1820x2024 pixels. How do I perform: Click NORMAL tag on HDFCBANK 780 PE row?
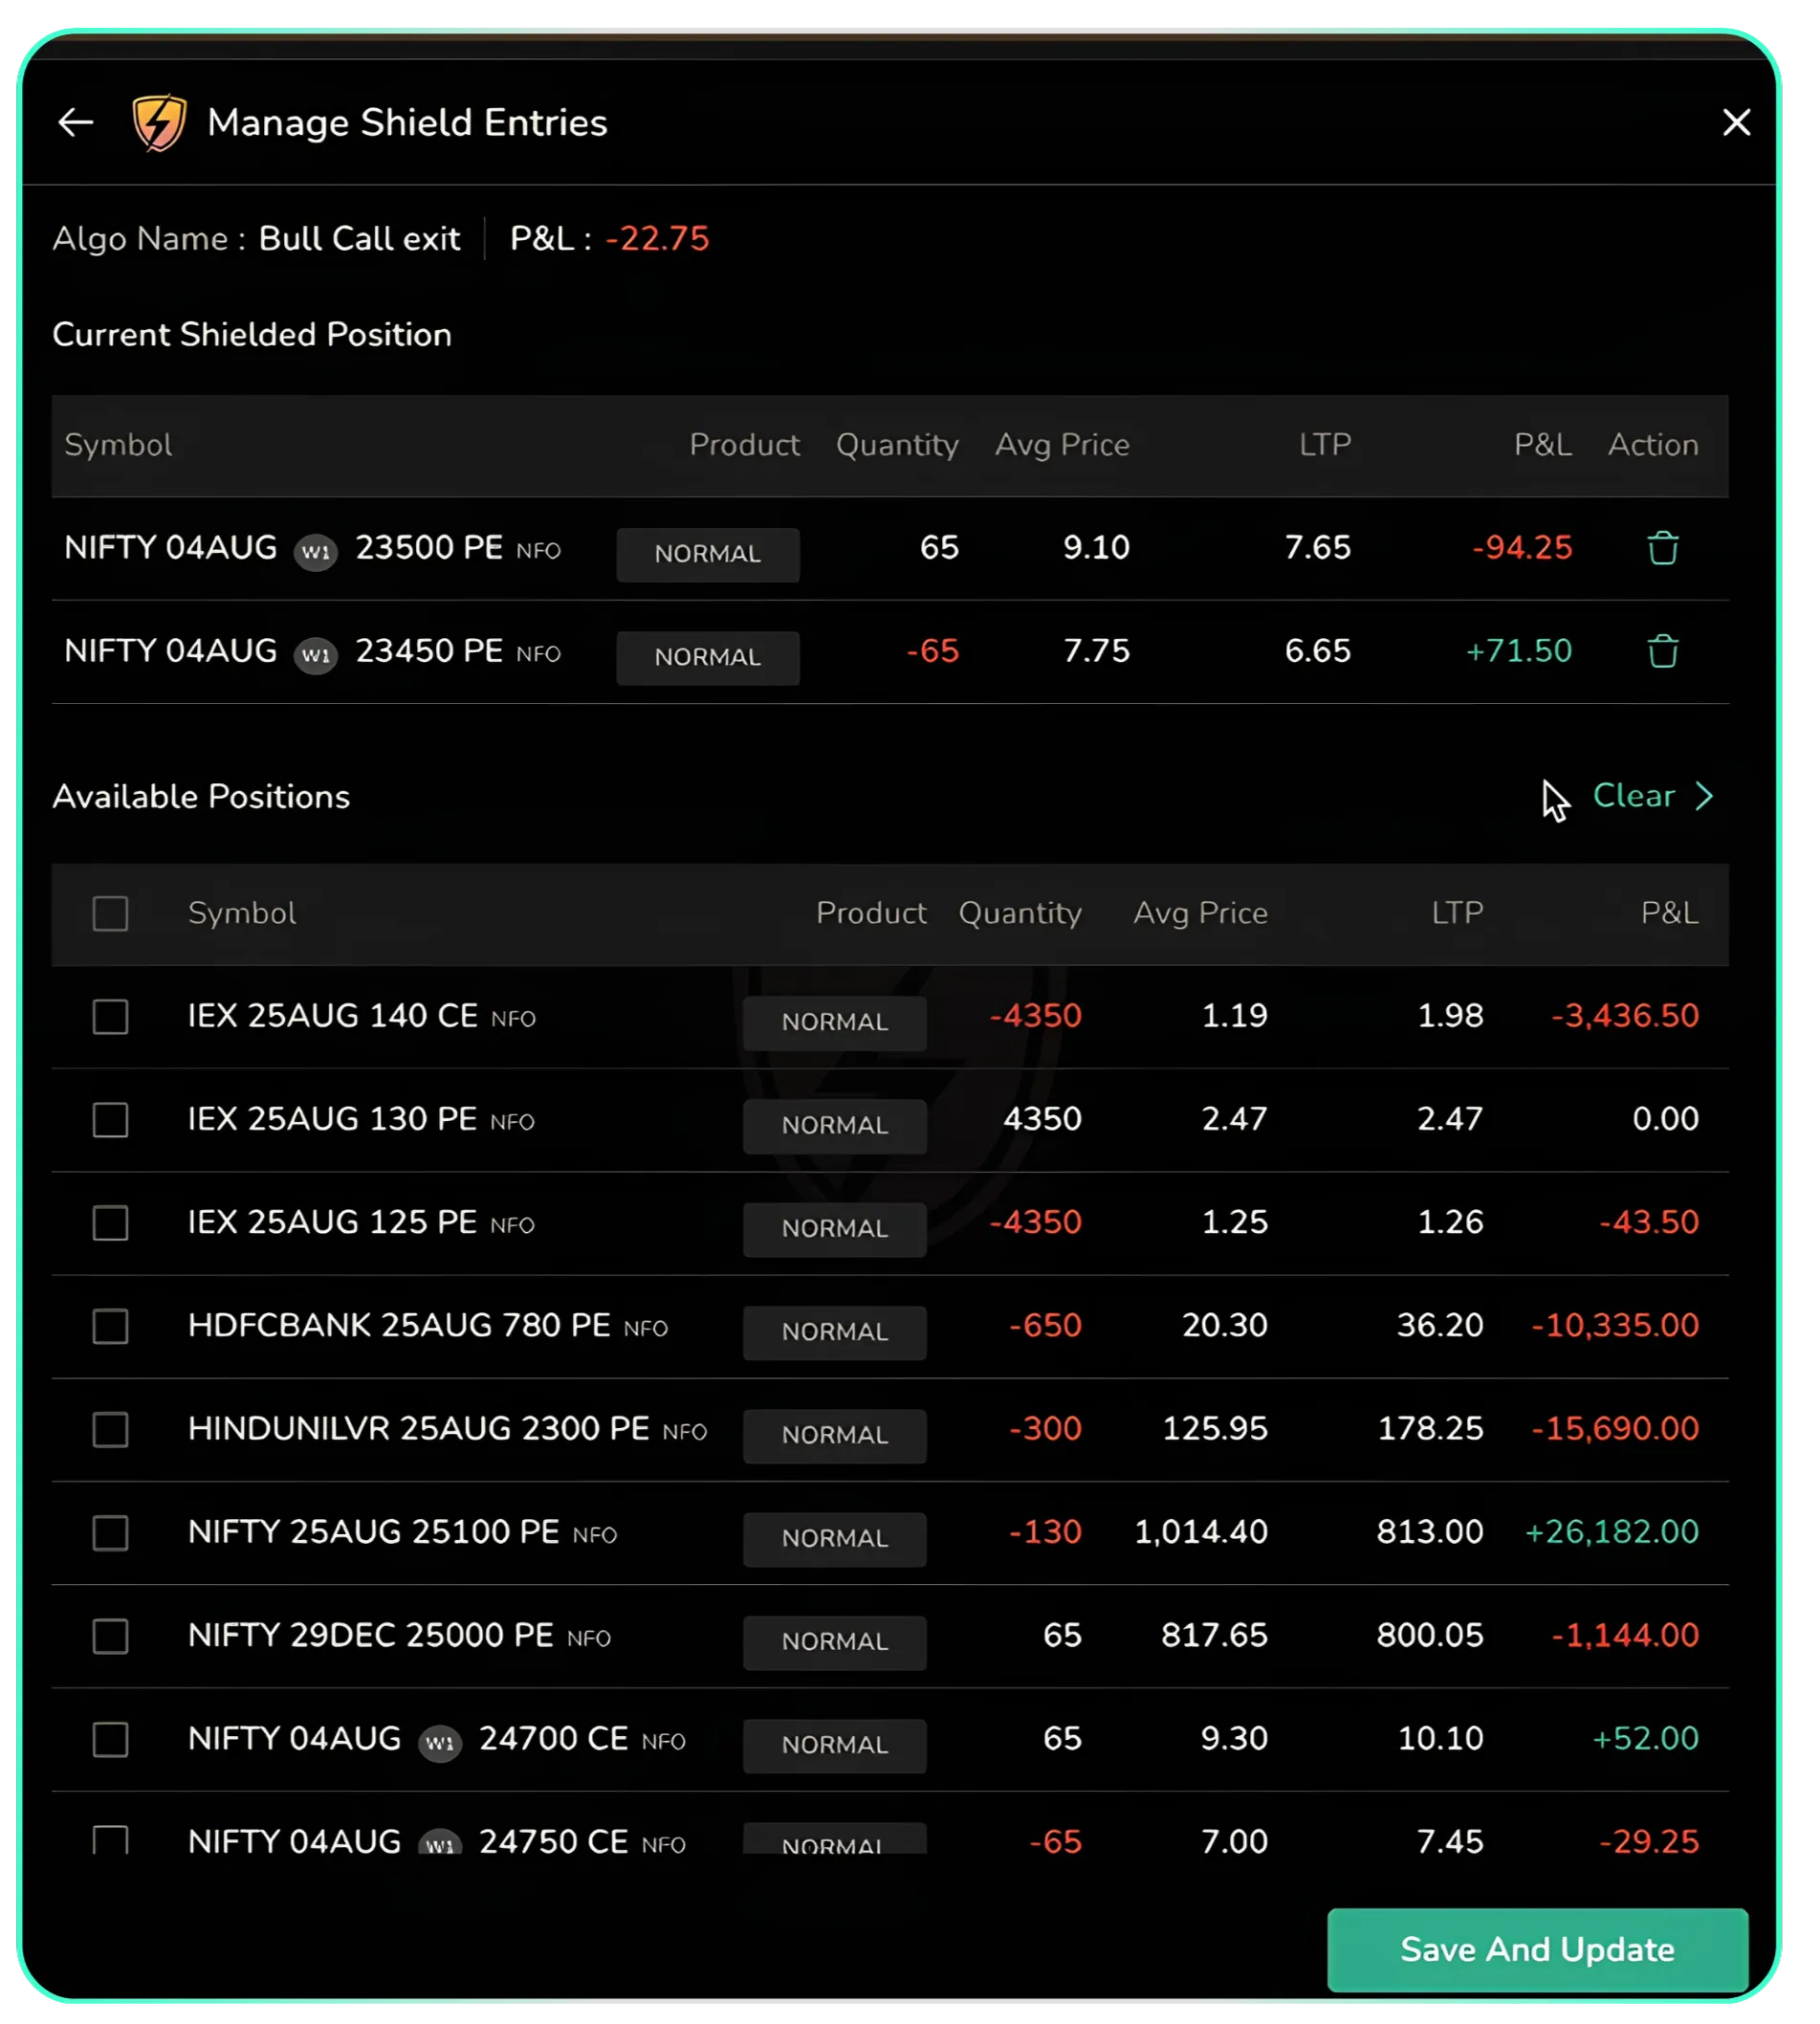(835, 1332)
